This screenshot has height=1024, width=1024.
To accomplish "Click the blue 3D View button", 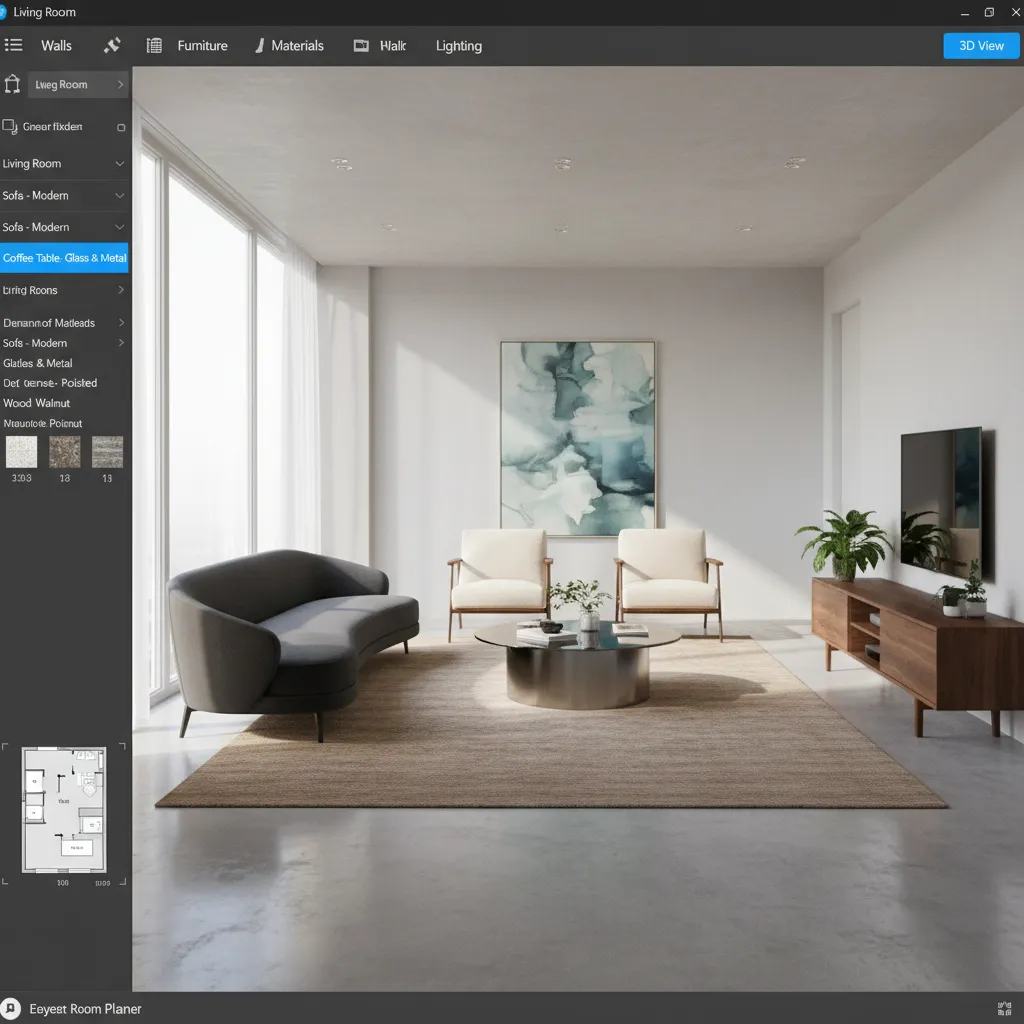I will click(x=981, y=45).
